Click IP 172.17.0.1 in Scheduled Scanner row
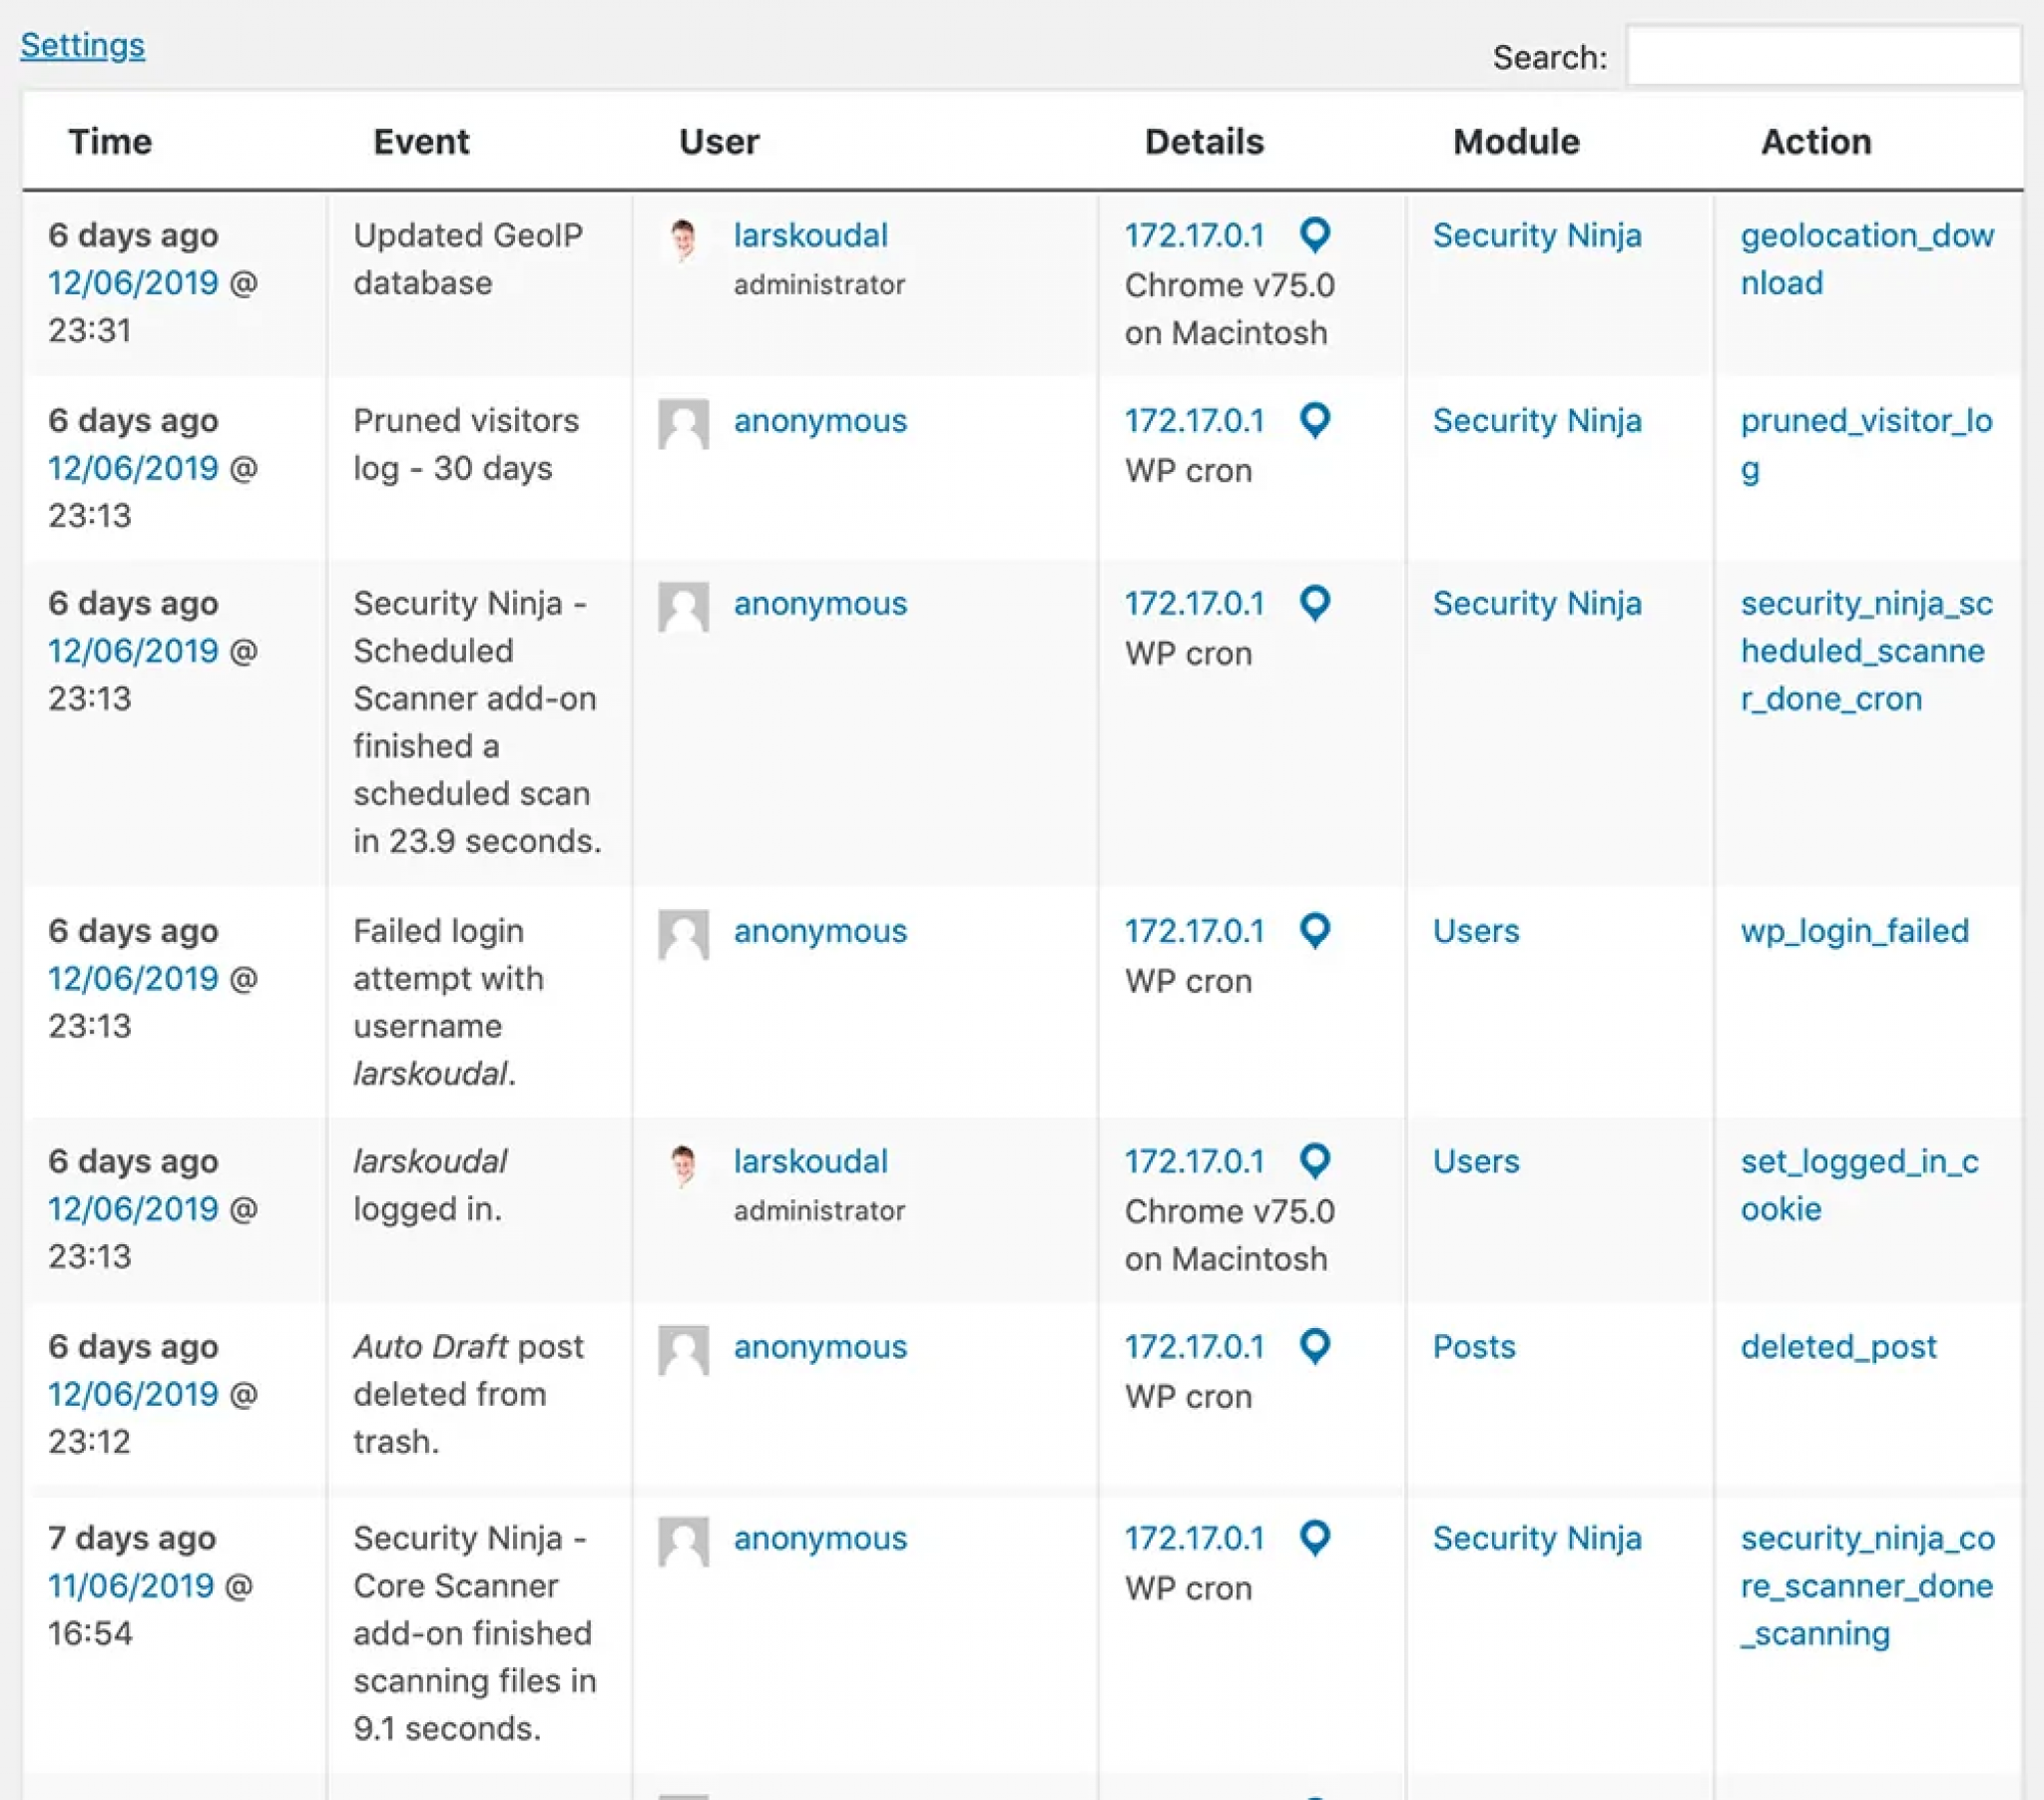 click(1194, 604)
